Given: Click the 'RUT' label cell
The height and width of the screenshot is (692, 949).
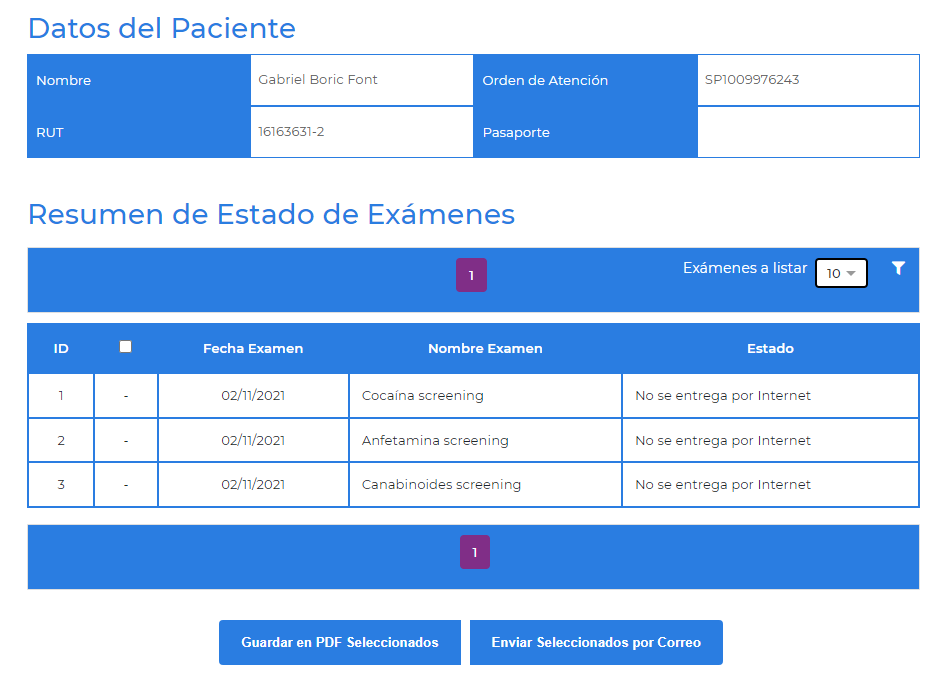Looking at the screenshot, I should pos(139,132).
